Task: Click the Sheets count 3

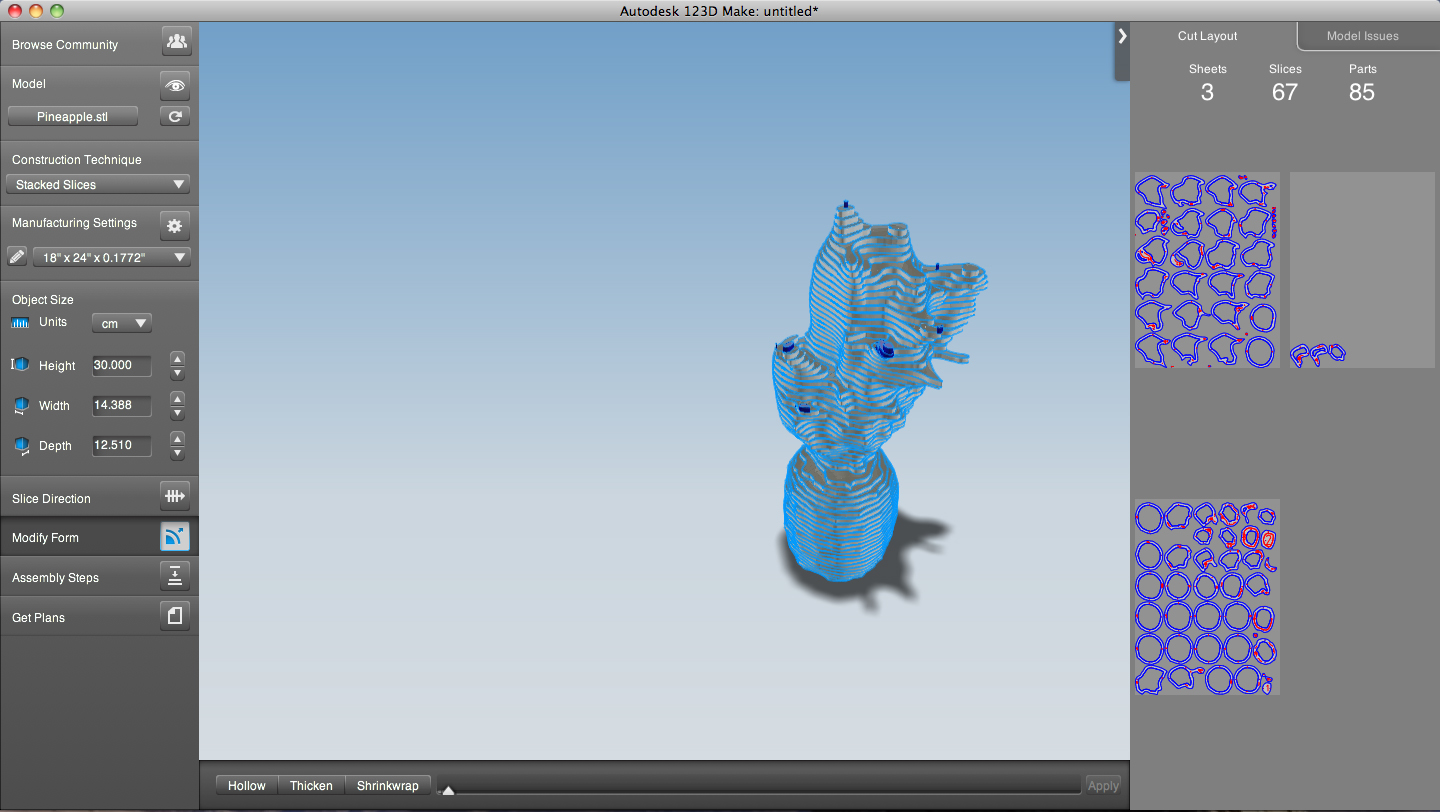Action: click(x=1207, y=92)
